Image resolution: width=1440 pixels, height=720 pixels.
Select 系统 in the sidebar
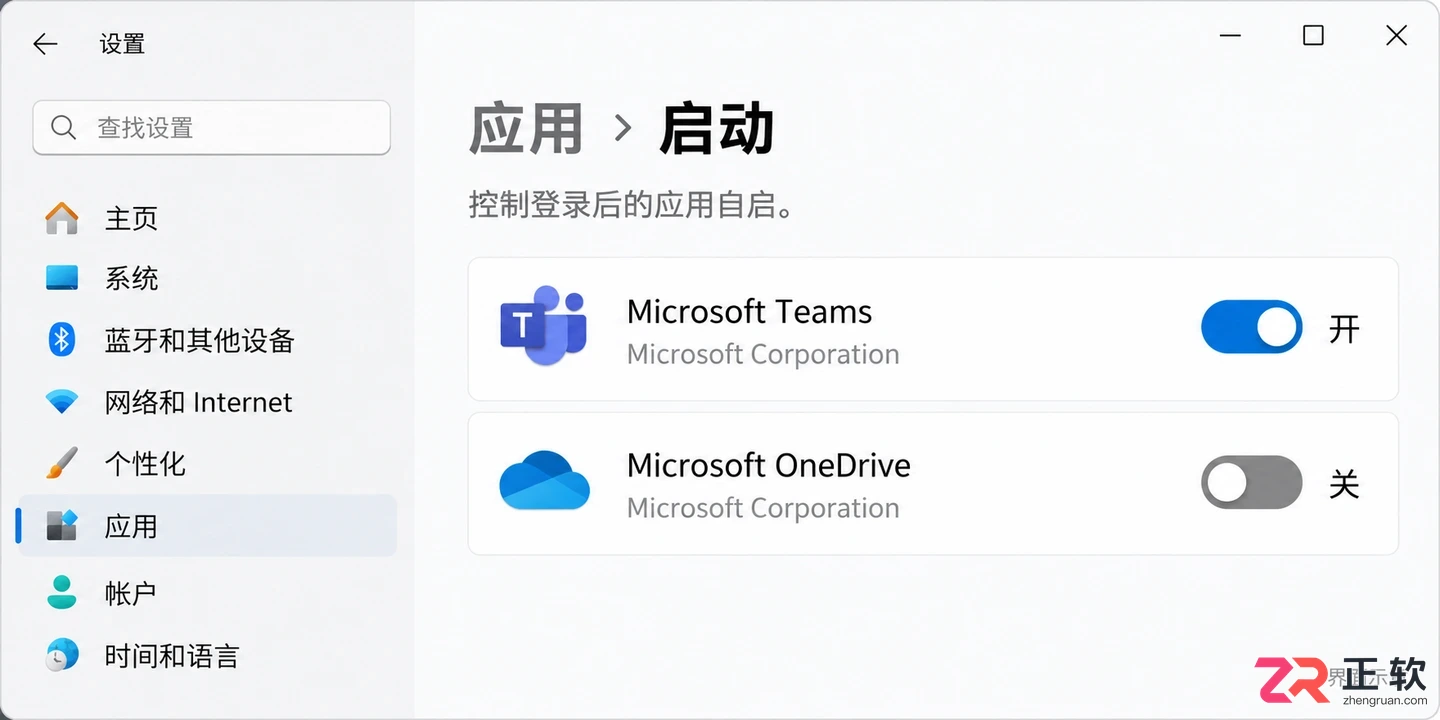(x=207, y=278)
